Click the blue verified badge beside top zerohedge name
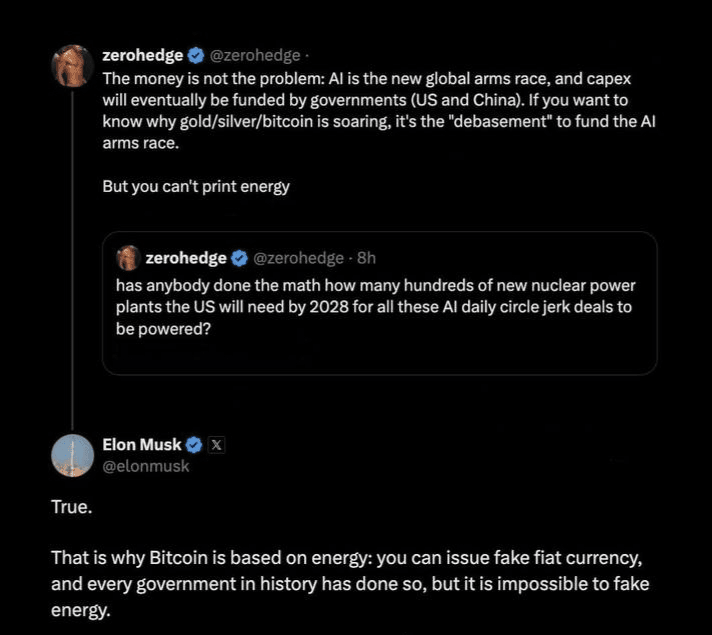Screen dimensions: 712x635 pyautogui.click(x=196, y=55)
